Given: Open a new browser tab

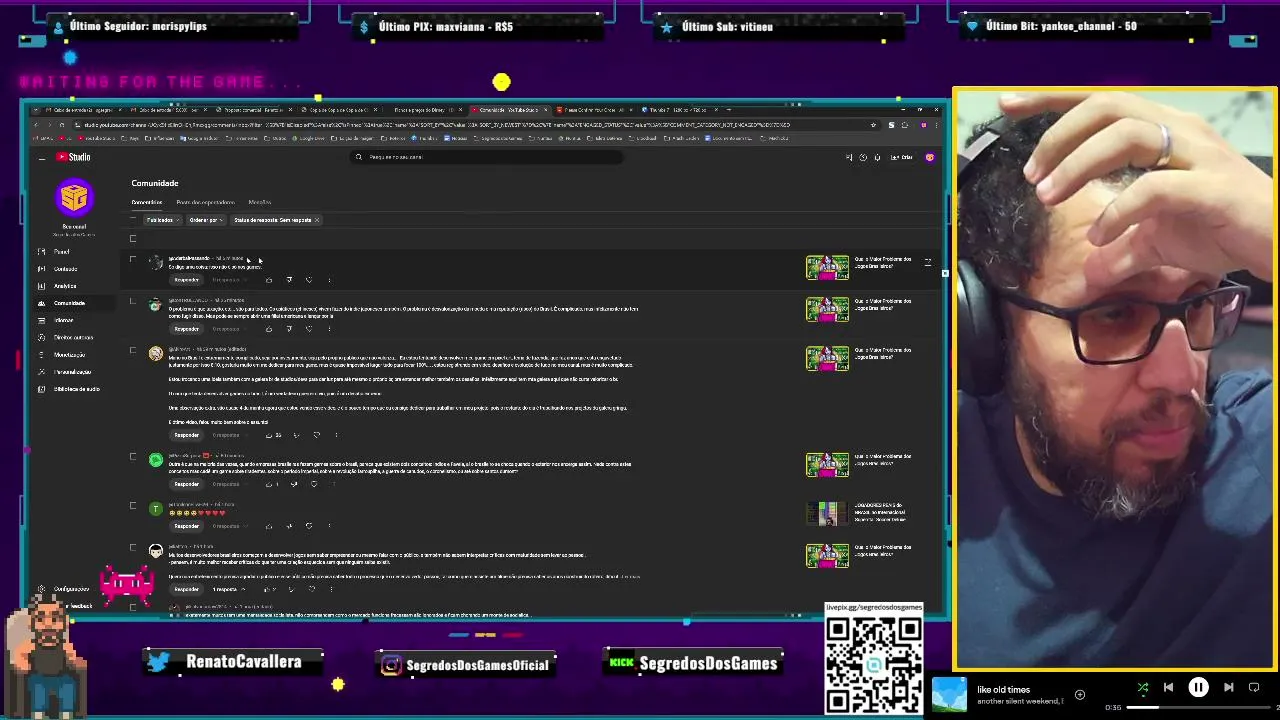Looking at the screenshot, I should 729,110.
